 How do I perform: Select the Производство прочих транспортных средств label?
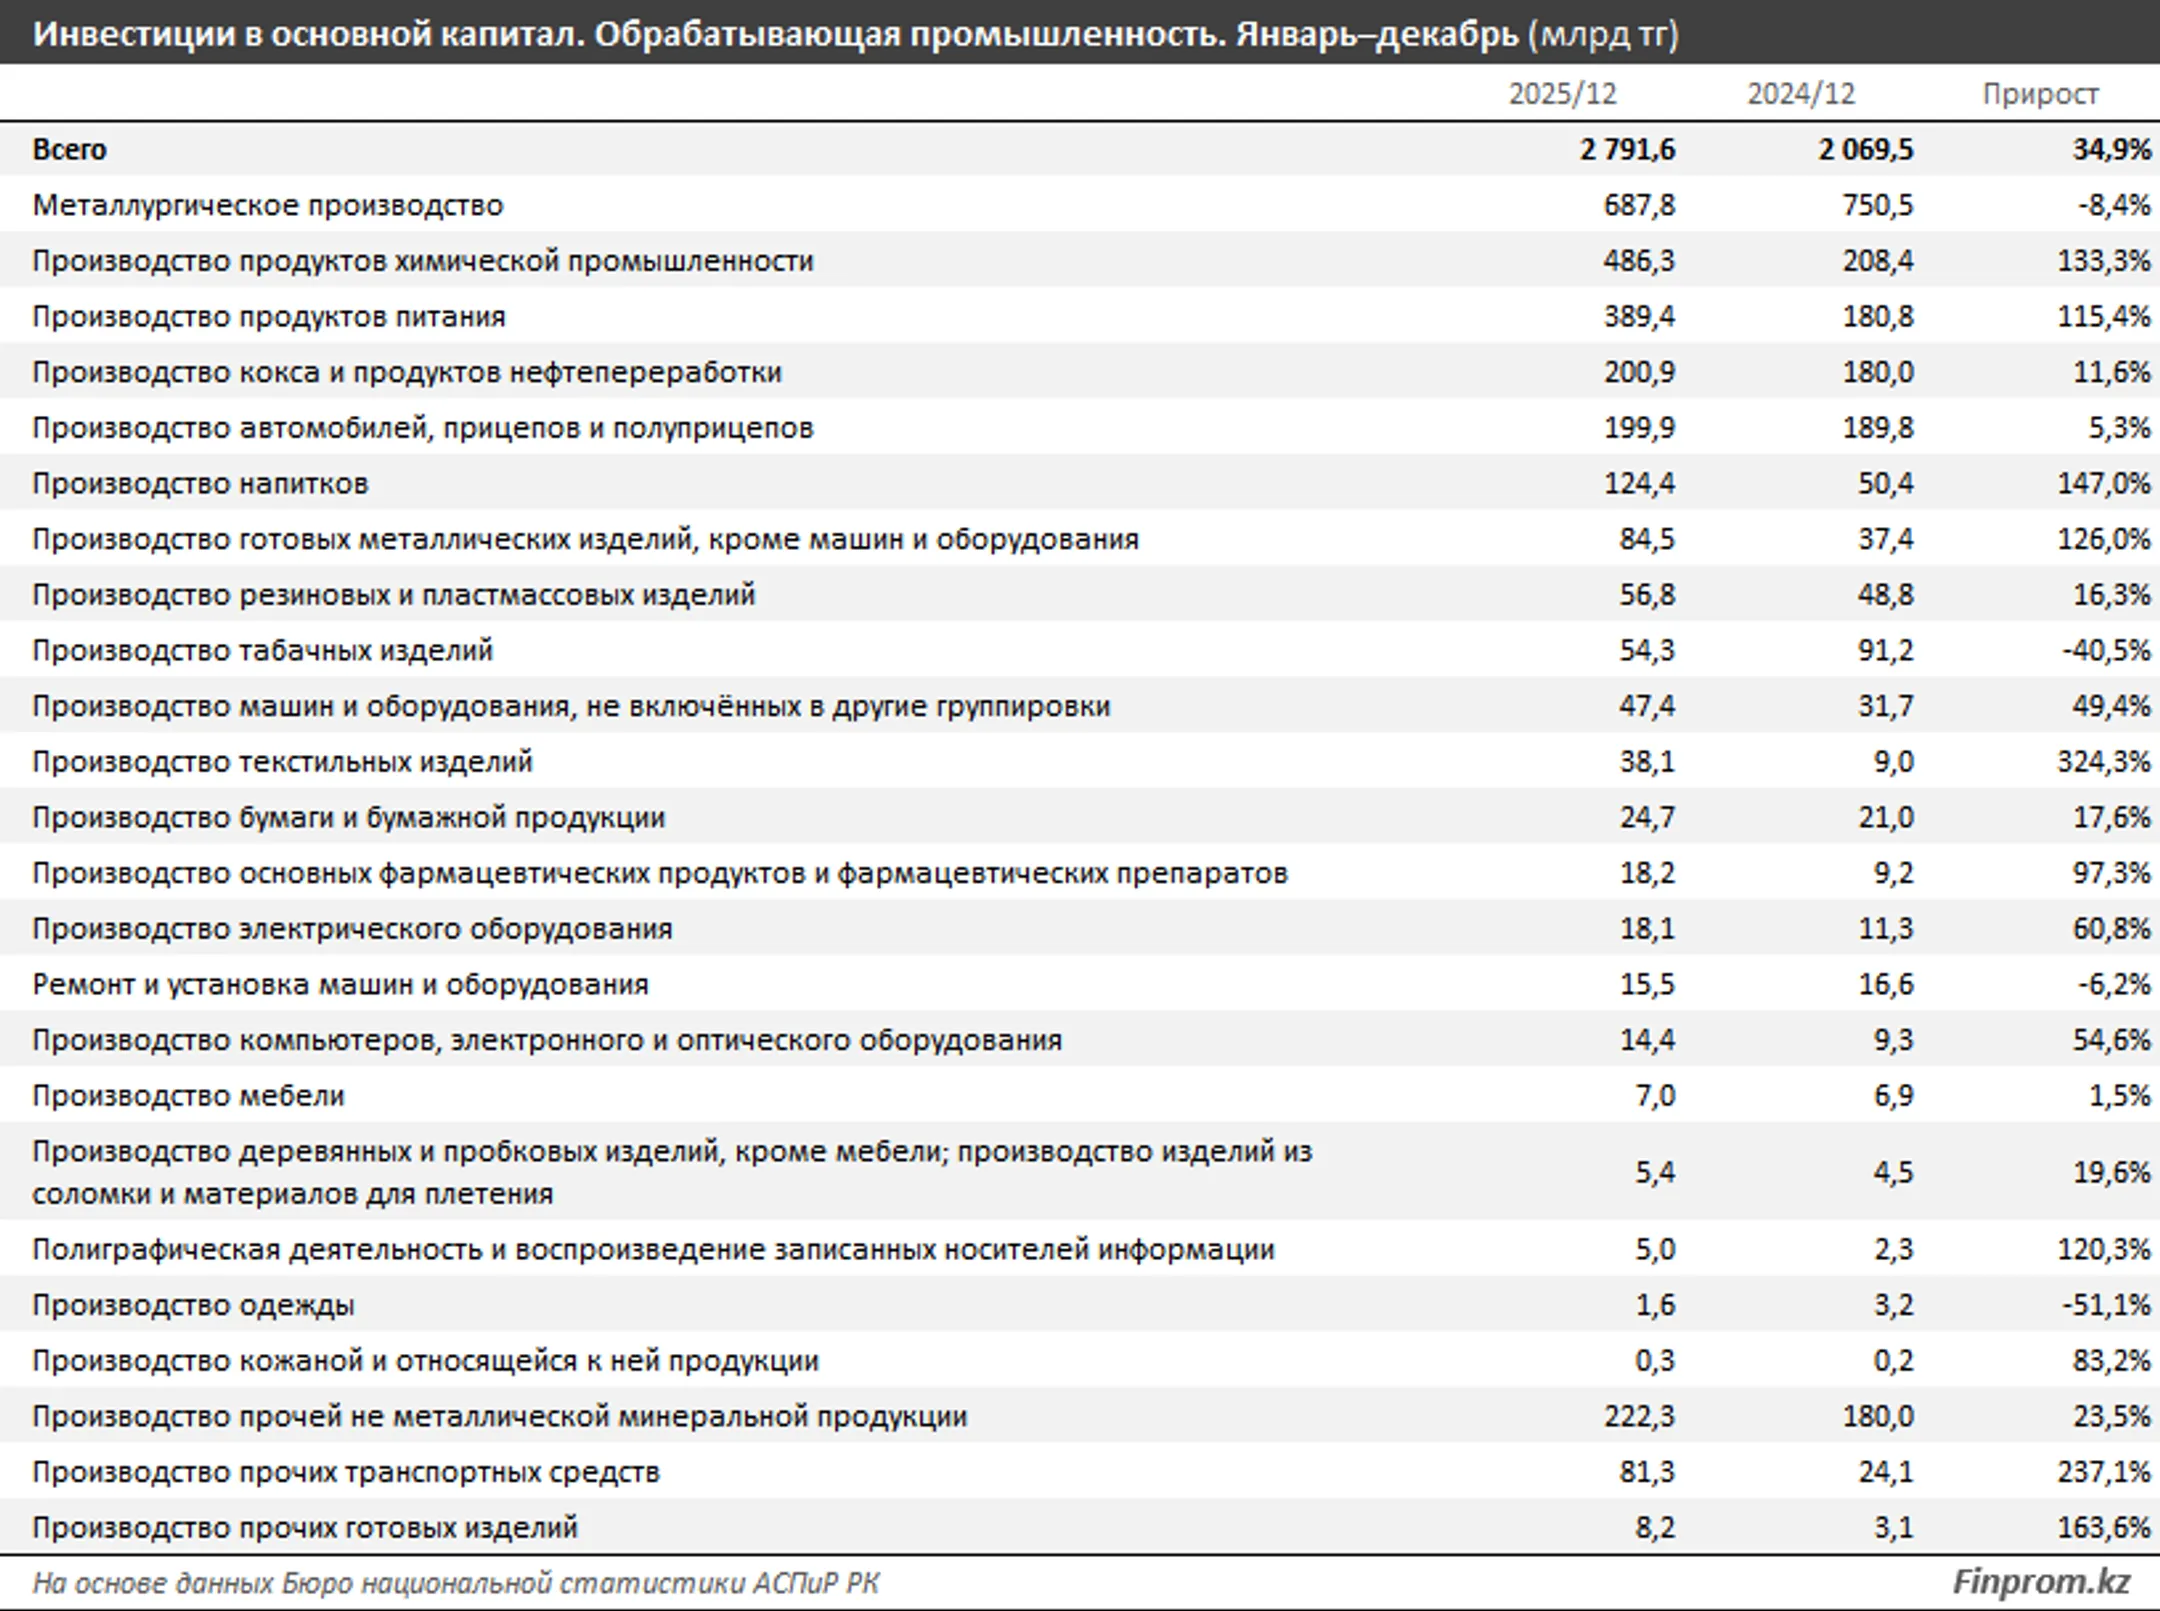(346, 1472)
